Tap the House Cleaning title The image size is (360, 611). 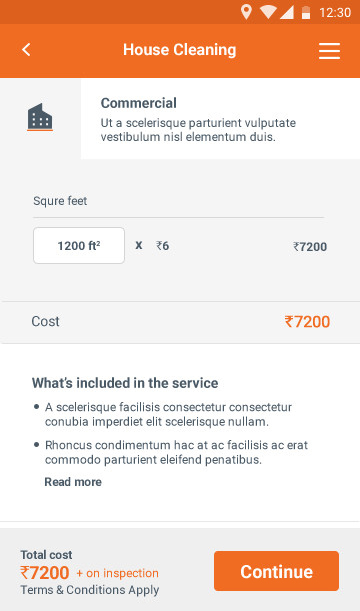pyautogui.click(x=180, y=50)
